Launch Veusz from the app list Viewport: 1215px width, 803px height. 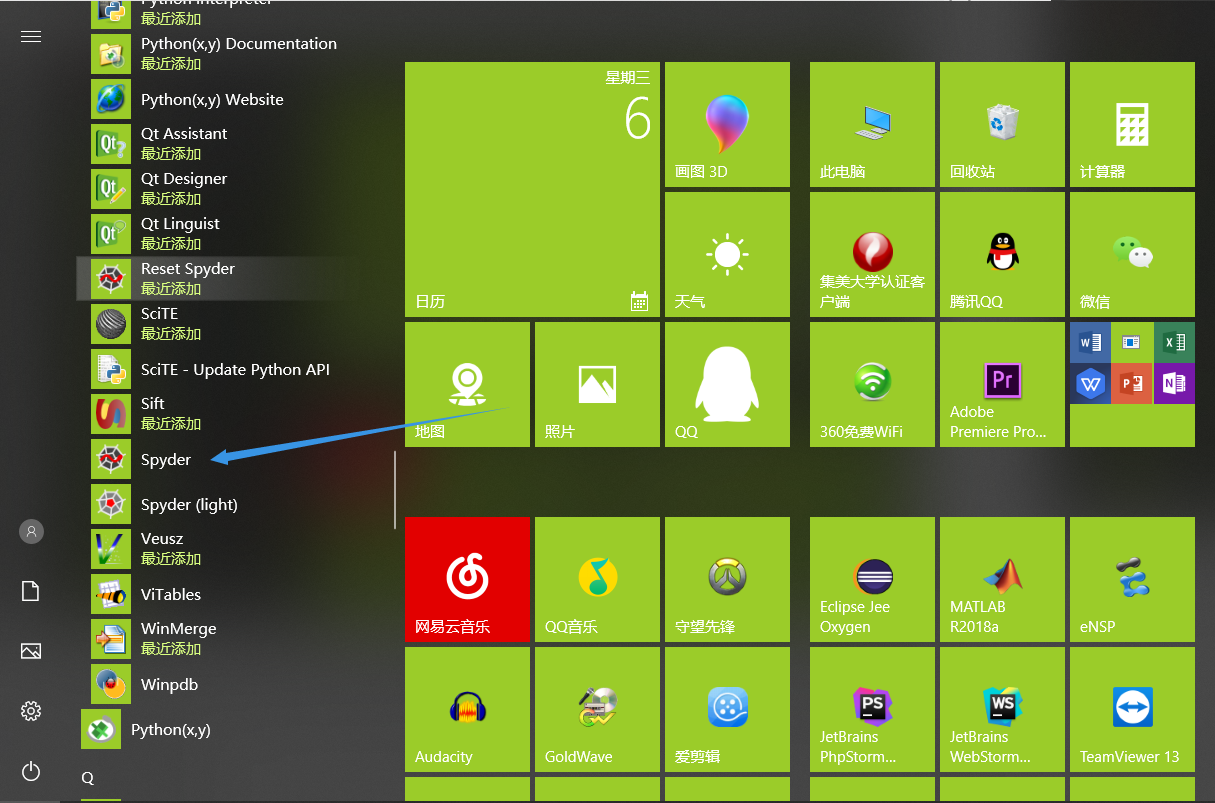click(233, 548)
